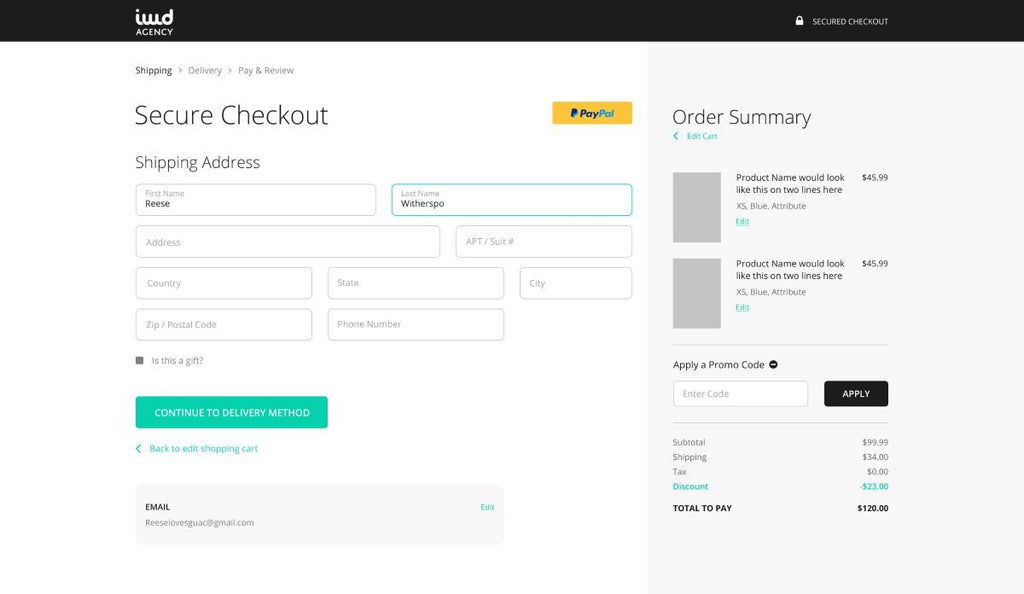Click the total $120.00 amount
Screen dimensions: 1024x594
click(x=872, y=508)
